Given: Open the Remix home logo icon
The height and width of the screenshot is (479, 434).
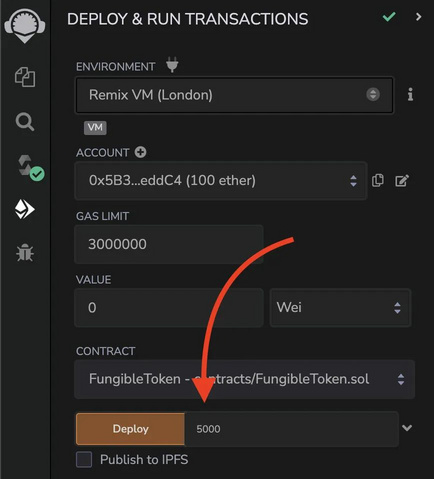Looking at the screenshot, I should 25,26.
